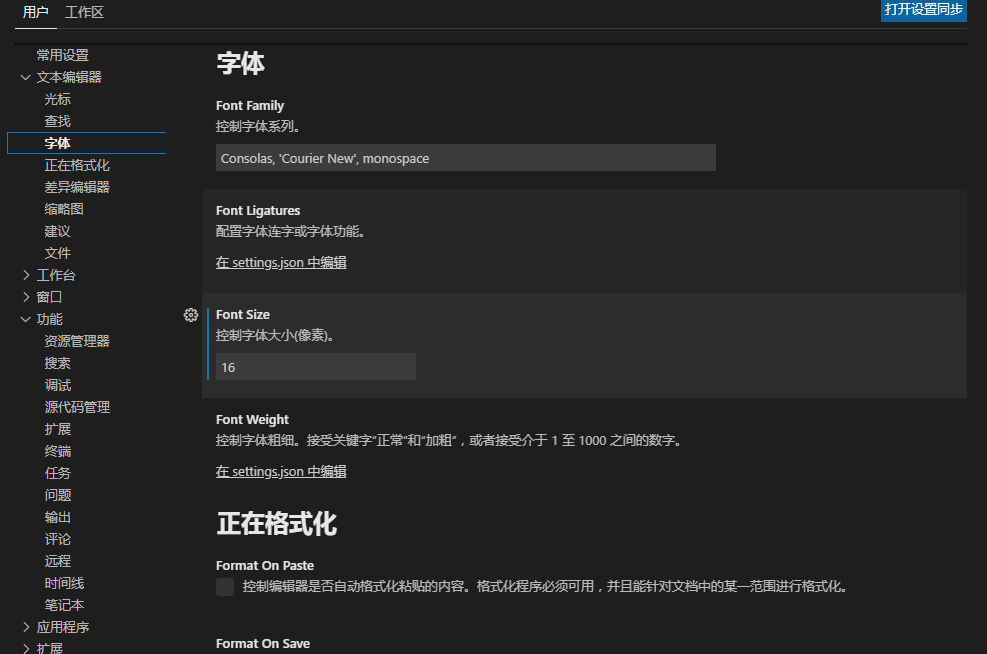Open settings.json link under Font Ligatures

coord(281,263)
